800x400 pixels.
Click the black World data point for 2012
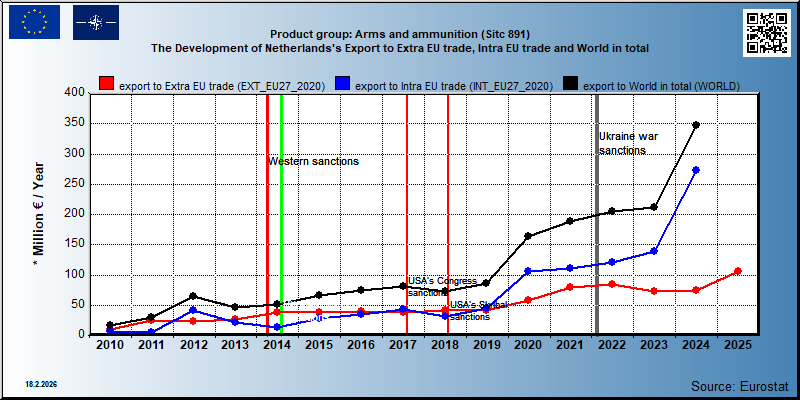[x=193, y=296]
